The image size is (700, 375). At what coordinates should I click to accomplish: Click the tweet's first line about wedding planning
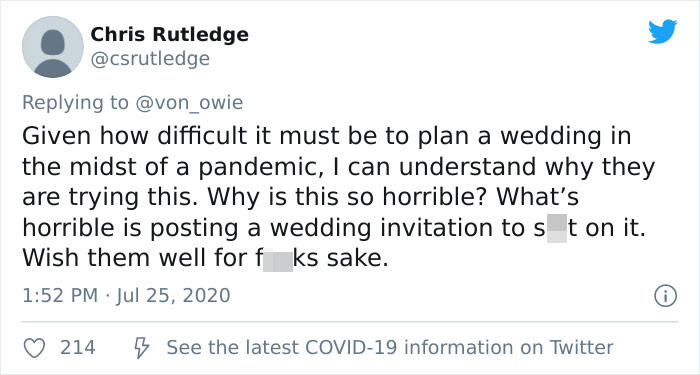click(x=327, y=136)
